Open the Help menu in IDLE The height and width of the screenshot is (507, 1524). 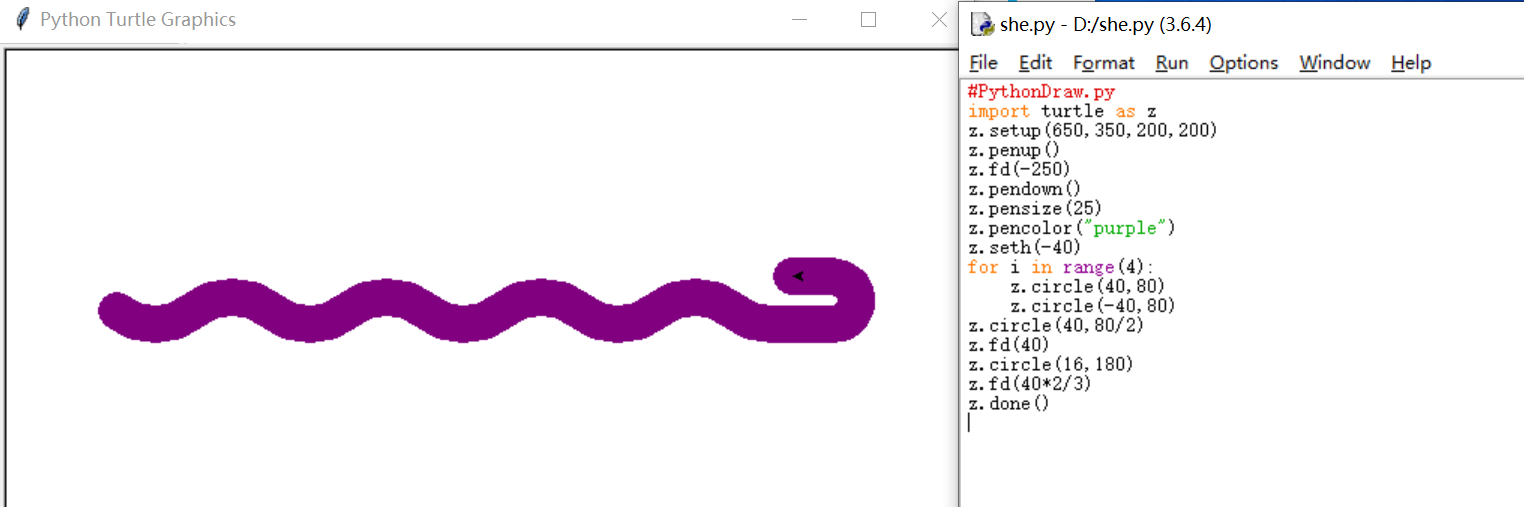pyautogui.click(x=1411, y=63)
